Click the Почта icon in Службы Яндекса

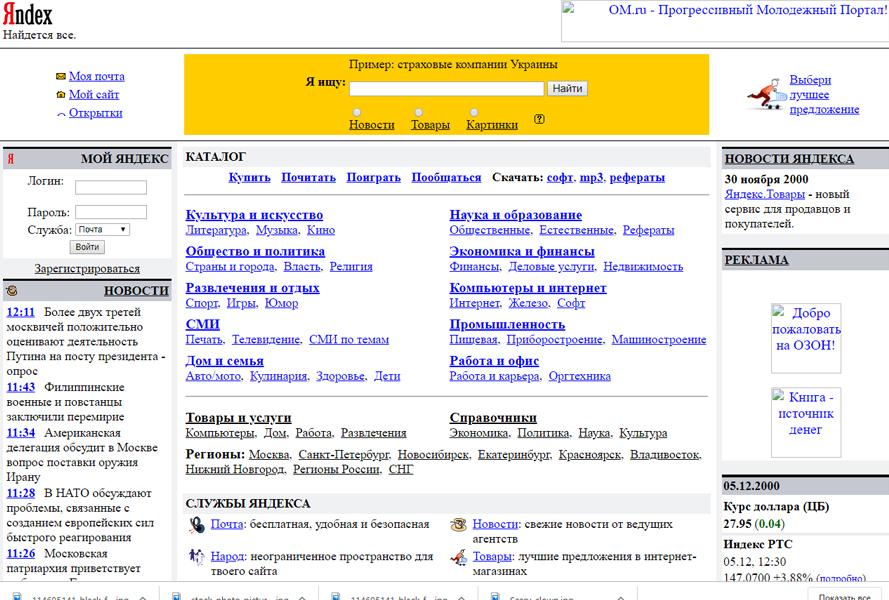tap(197, 525)
